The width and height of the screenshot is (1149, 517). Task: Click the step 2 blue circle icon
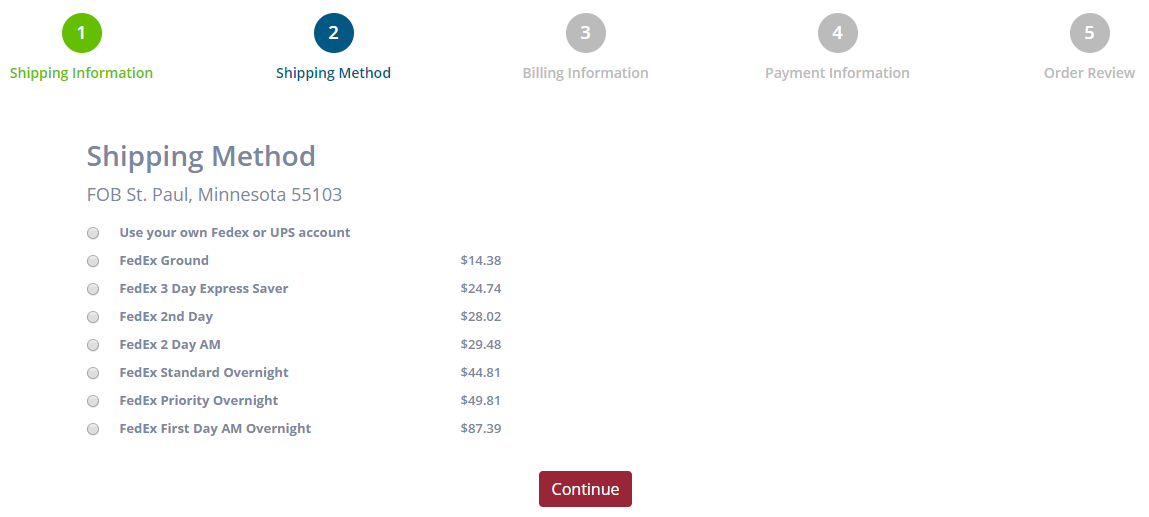[x=333, y=33]
